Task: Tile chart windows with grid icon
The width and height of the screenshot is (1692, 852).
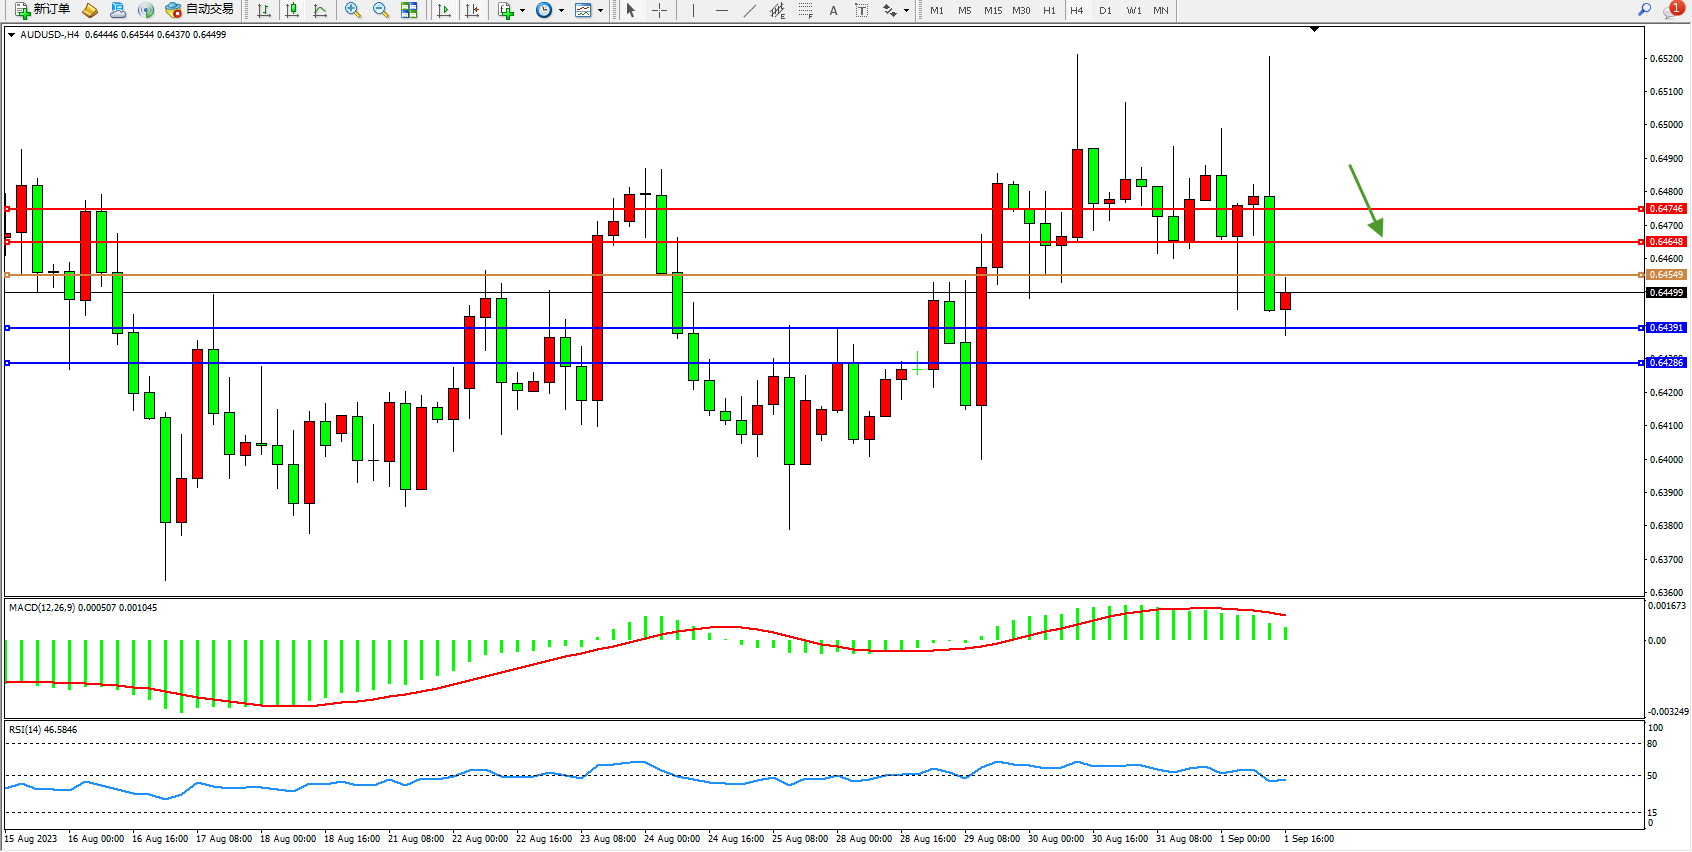Action: pyautogui.click(x=409, y=10)
